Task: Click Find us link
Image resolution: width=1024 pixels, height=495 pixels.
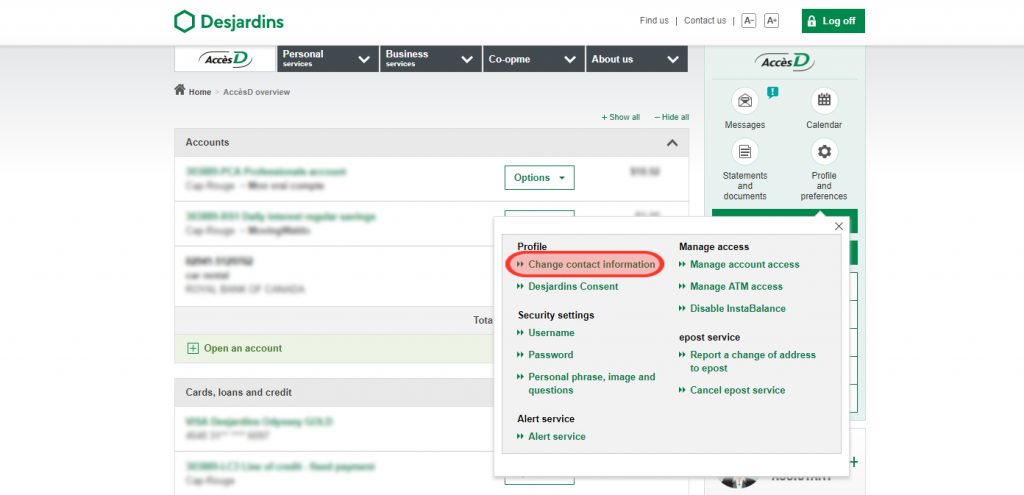Action: [654, 21]
